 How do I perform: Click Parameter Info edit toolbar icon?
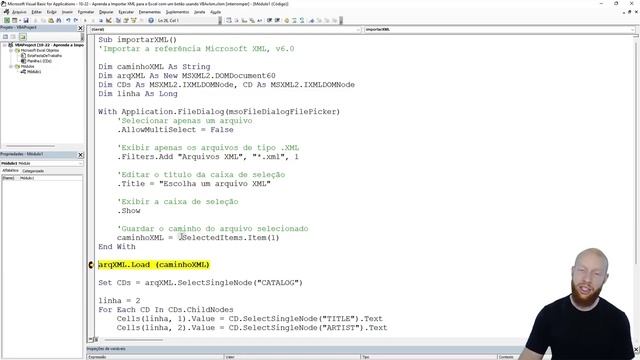tap(252, 20)
